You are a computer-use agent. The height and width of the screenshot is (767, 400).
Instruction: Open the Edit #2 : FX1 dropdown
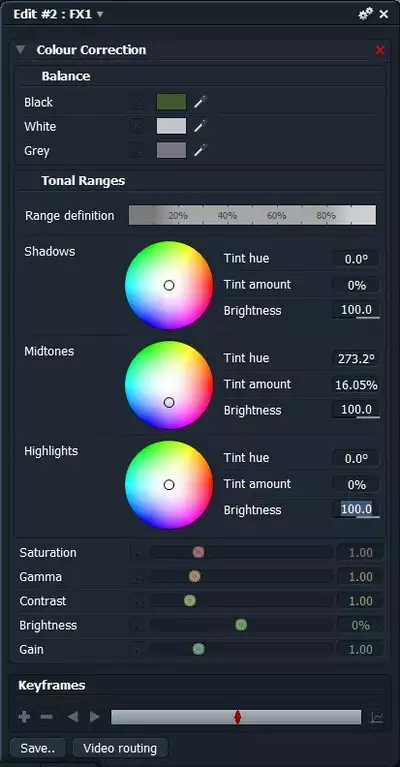pyautogui.click(x=100, y=14)
